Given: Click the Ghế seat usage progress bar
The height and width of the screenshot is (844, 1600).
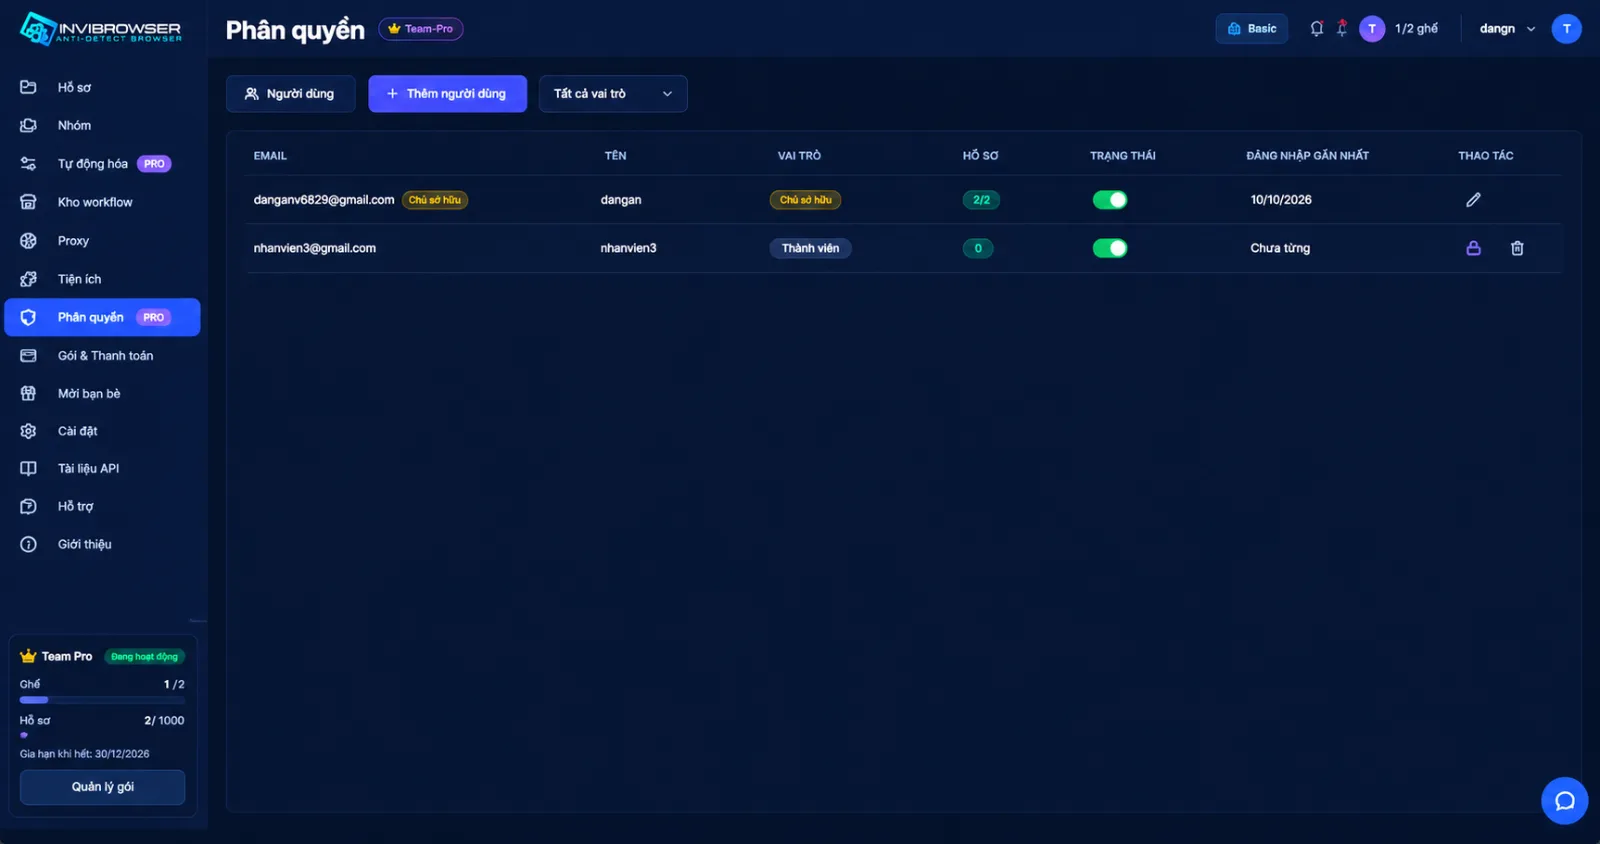Looking at the screenshot, I should tap(102, 700).
